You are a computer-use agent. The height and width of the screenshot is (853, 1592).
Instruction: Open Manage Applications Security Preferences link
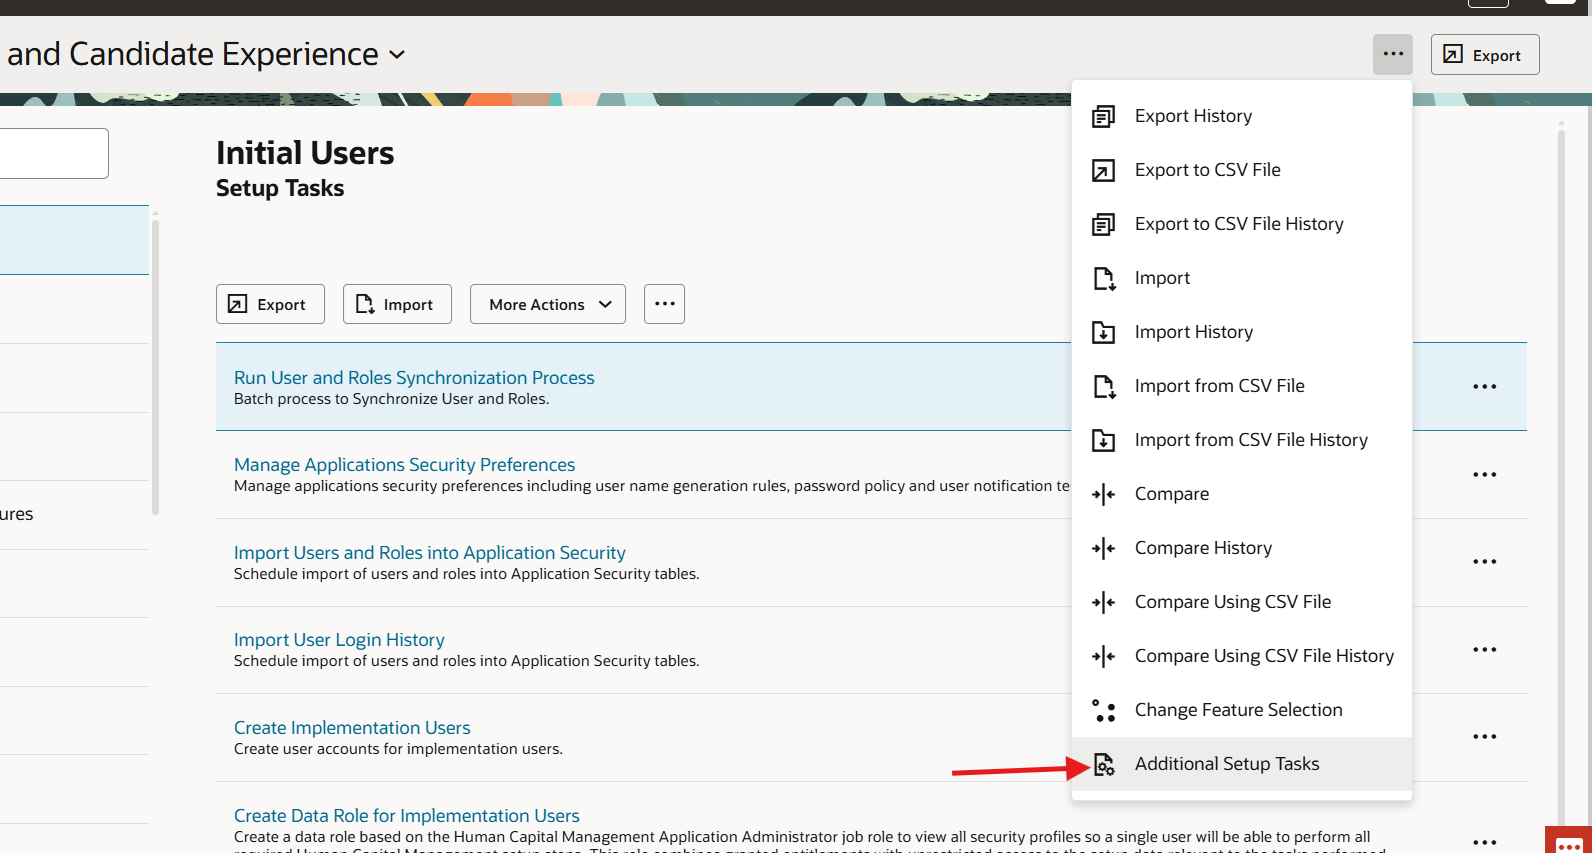[404, 465]
